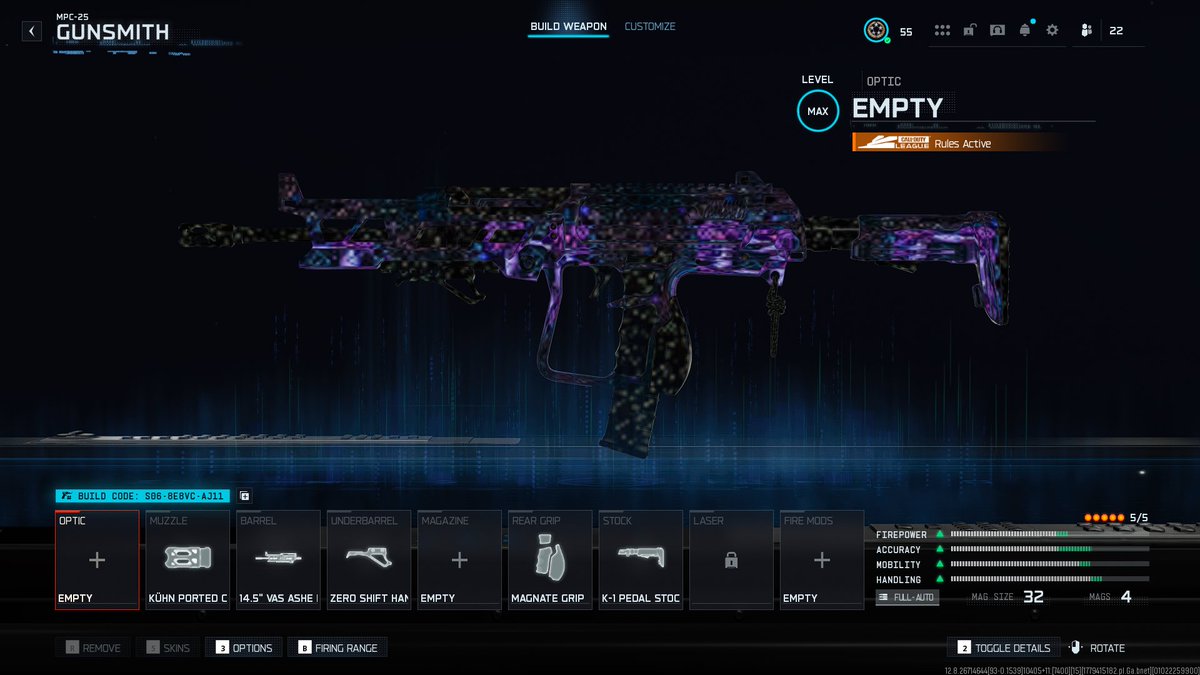Go to the Firing Range
This screenshot has width=1200, height=675.
338,648
